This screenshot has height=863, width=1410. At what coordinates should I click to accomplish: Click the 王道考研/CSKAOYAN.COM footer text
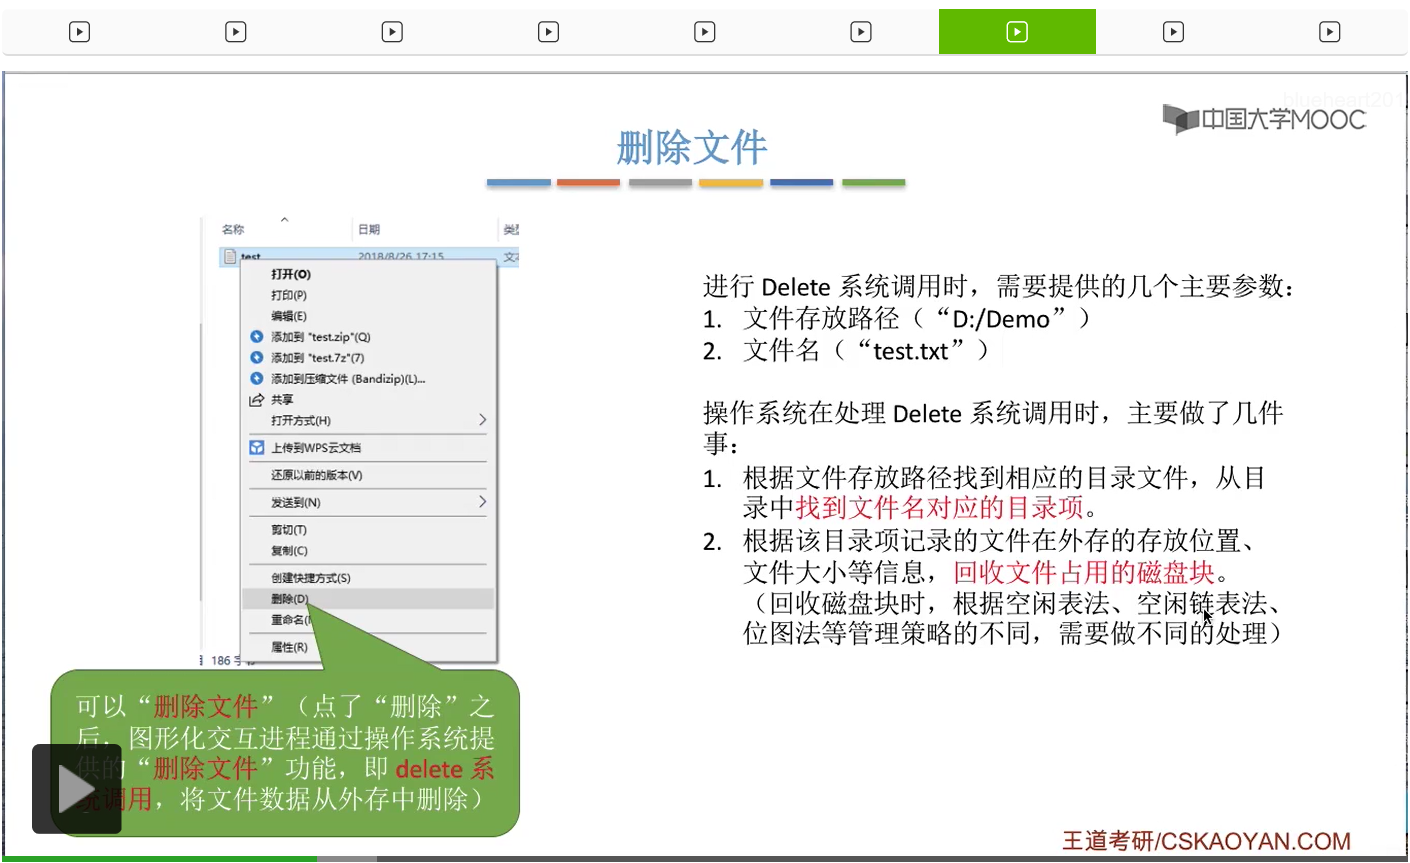tap(1206, 841)
